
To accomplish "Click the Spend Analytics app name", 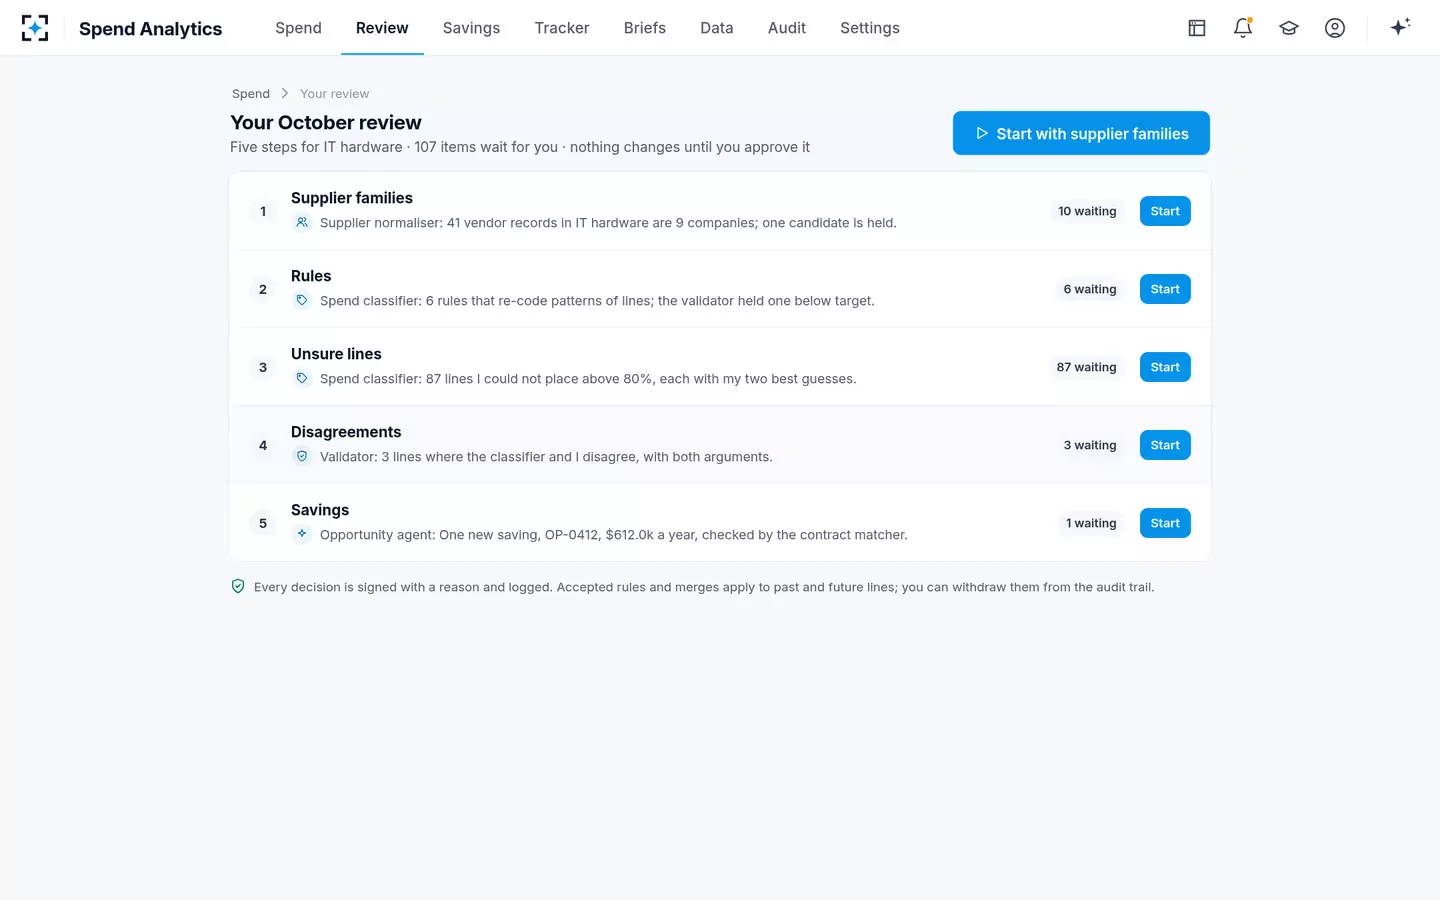I will point(151,29).
